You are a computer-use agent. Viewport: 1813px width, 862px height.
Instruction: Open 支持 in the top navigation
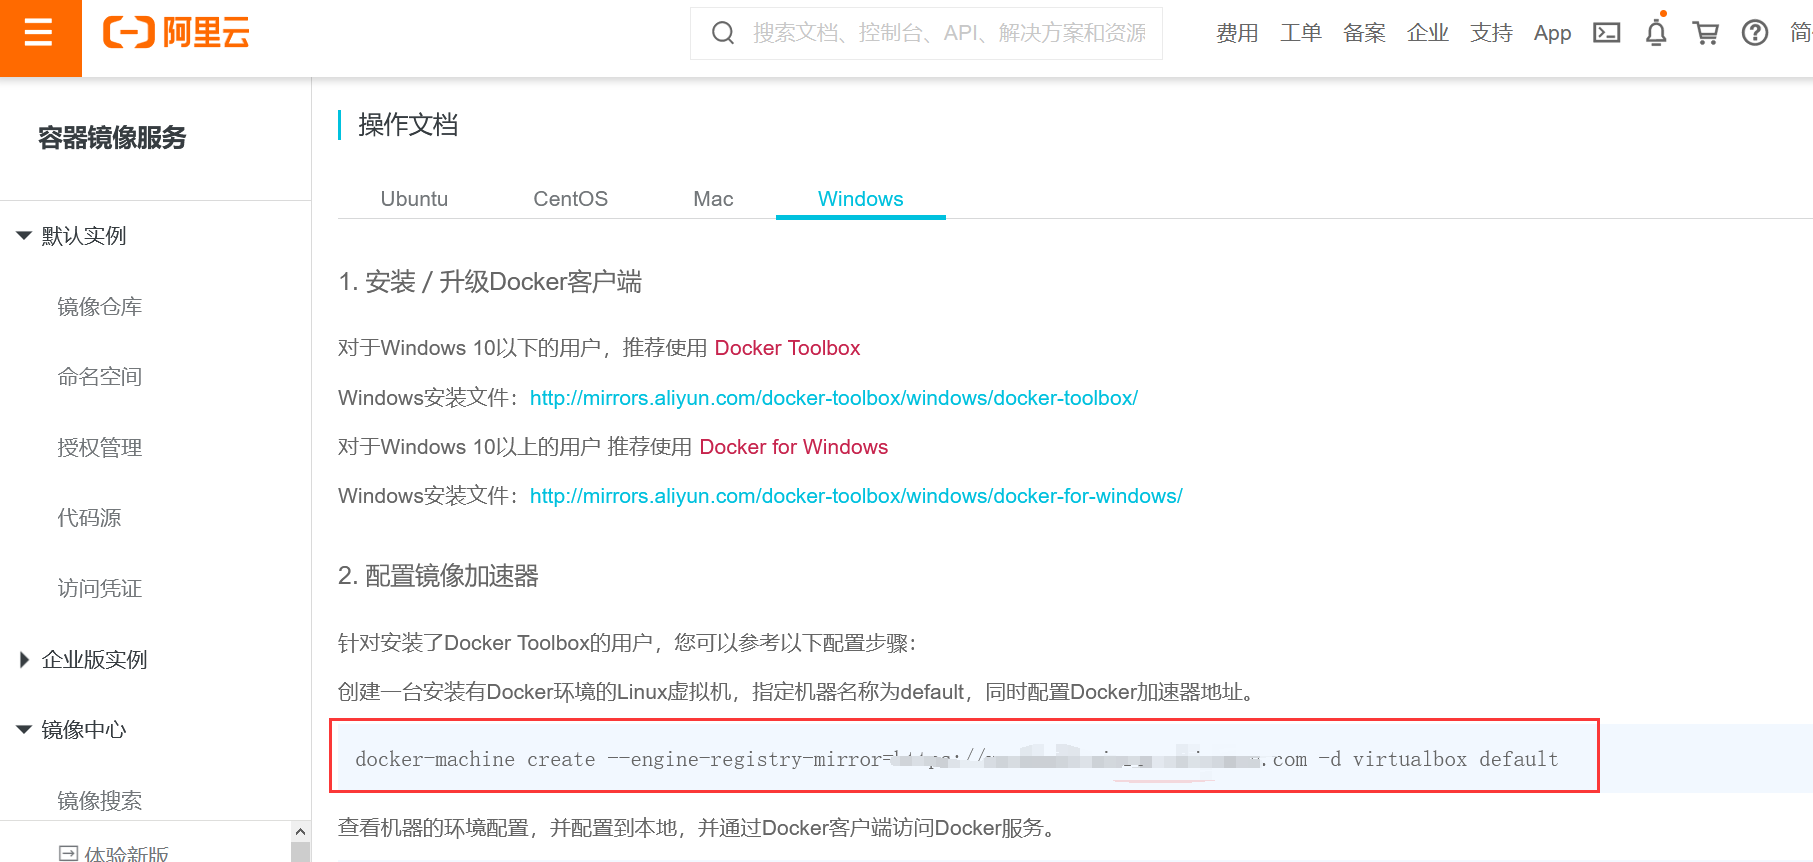click(x=1491, y=33)
